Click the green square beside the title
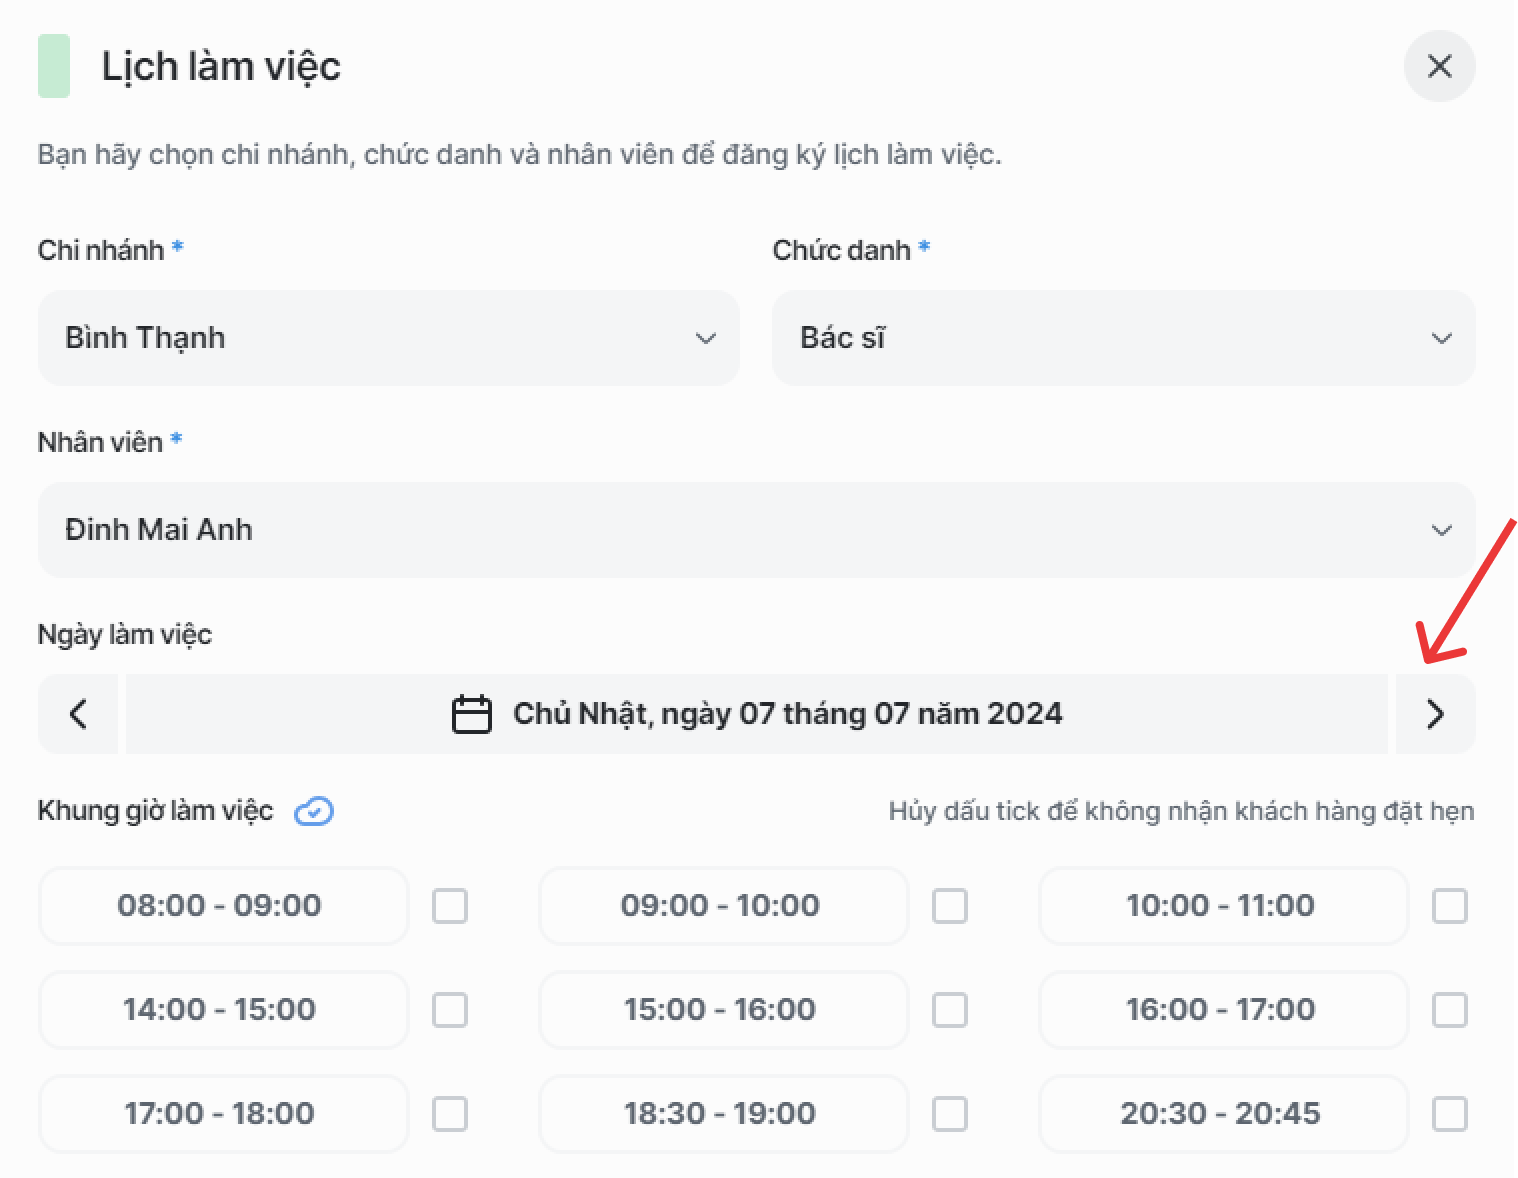The width and height of the screenshot is (1518, 1178). [x=54, y=66]
